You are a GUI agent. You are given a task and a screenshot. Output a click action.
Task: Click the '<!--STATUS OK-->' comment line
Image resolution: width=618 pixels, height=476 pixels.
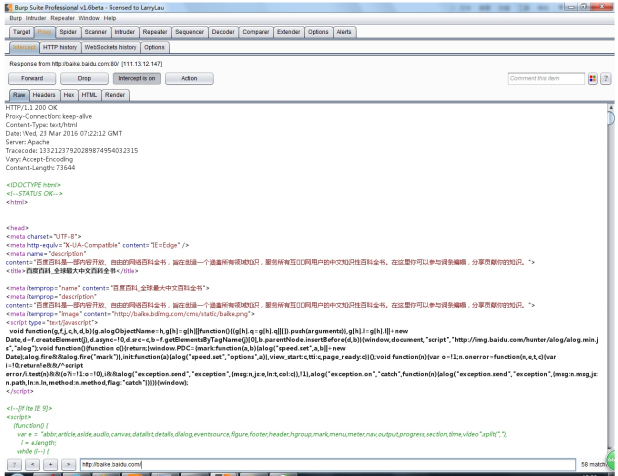tap(34, 193)
